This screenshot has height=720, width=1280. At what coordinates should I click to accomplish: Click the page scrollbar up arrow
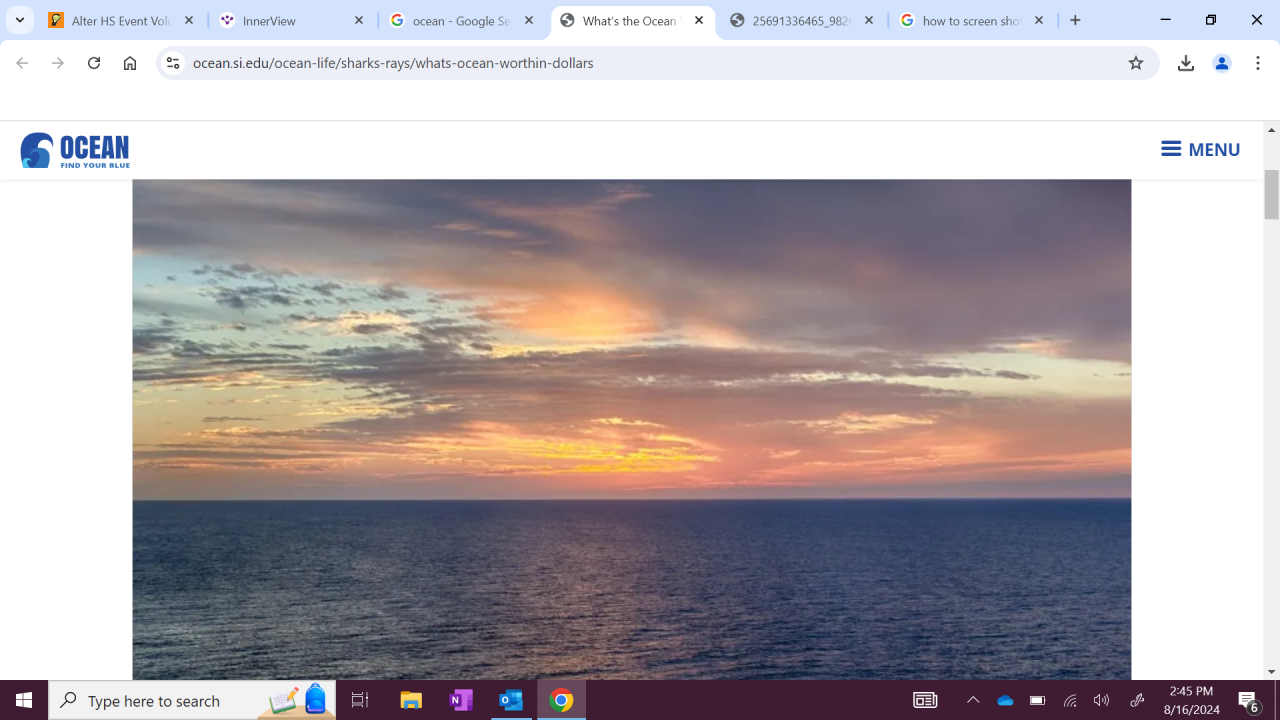click(x=1272, y=130)
